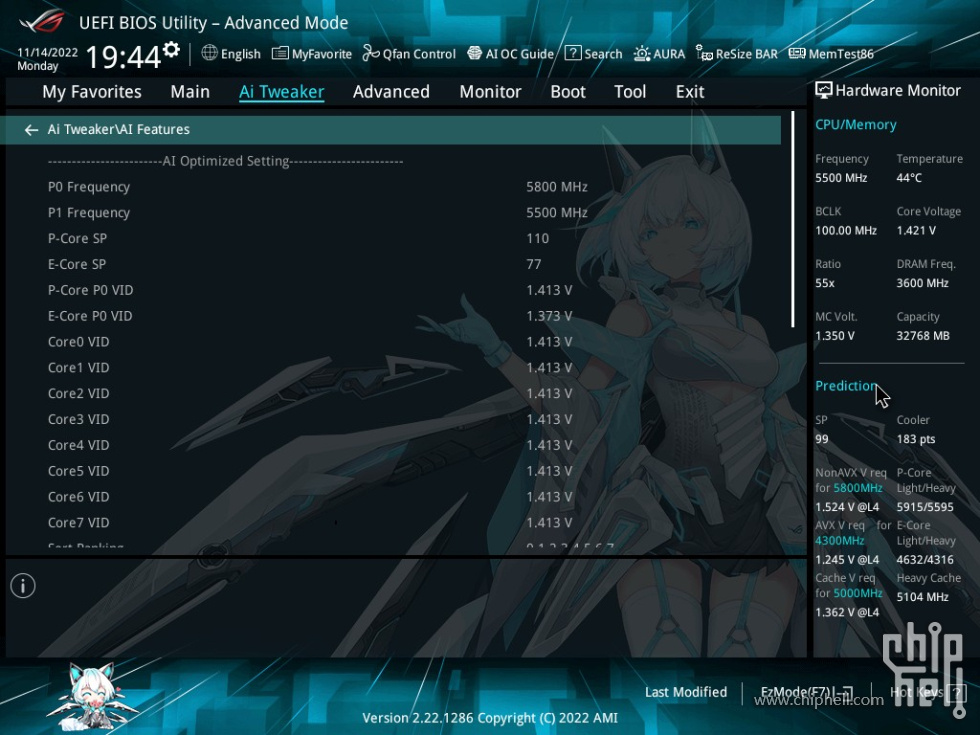Click the 5800MHz NonAVX link text
The width and height of the screenshot is (980, 735).
pyautogui.click(x=858, y=488)
